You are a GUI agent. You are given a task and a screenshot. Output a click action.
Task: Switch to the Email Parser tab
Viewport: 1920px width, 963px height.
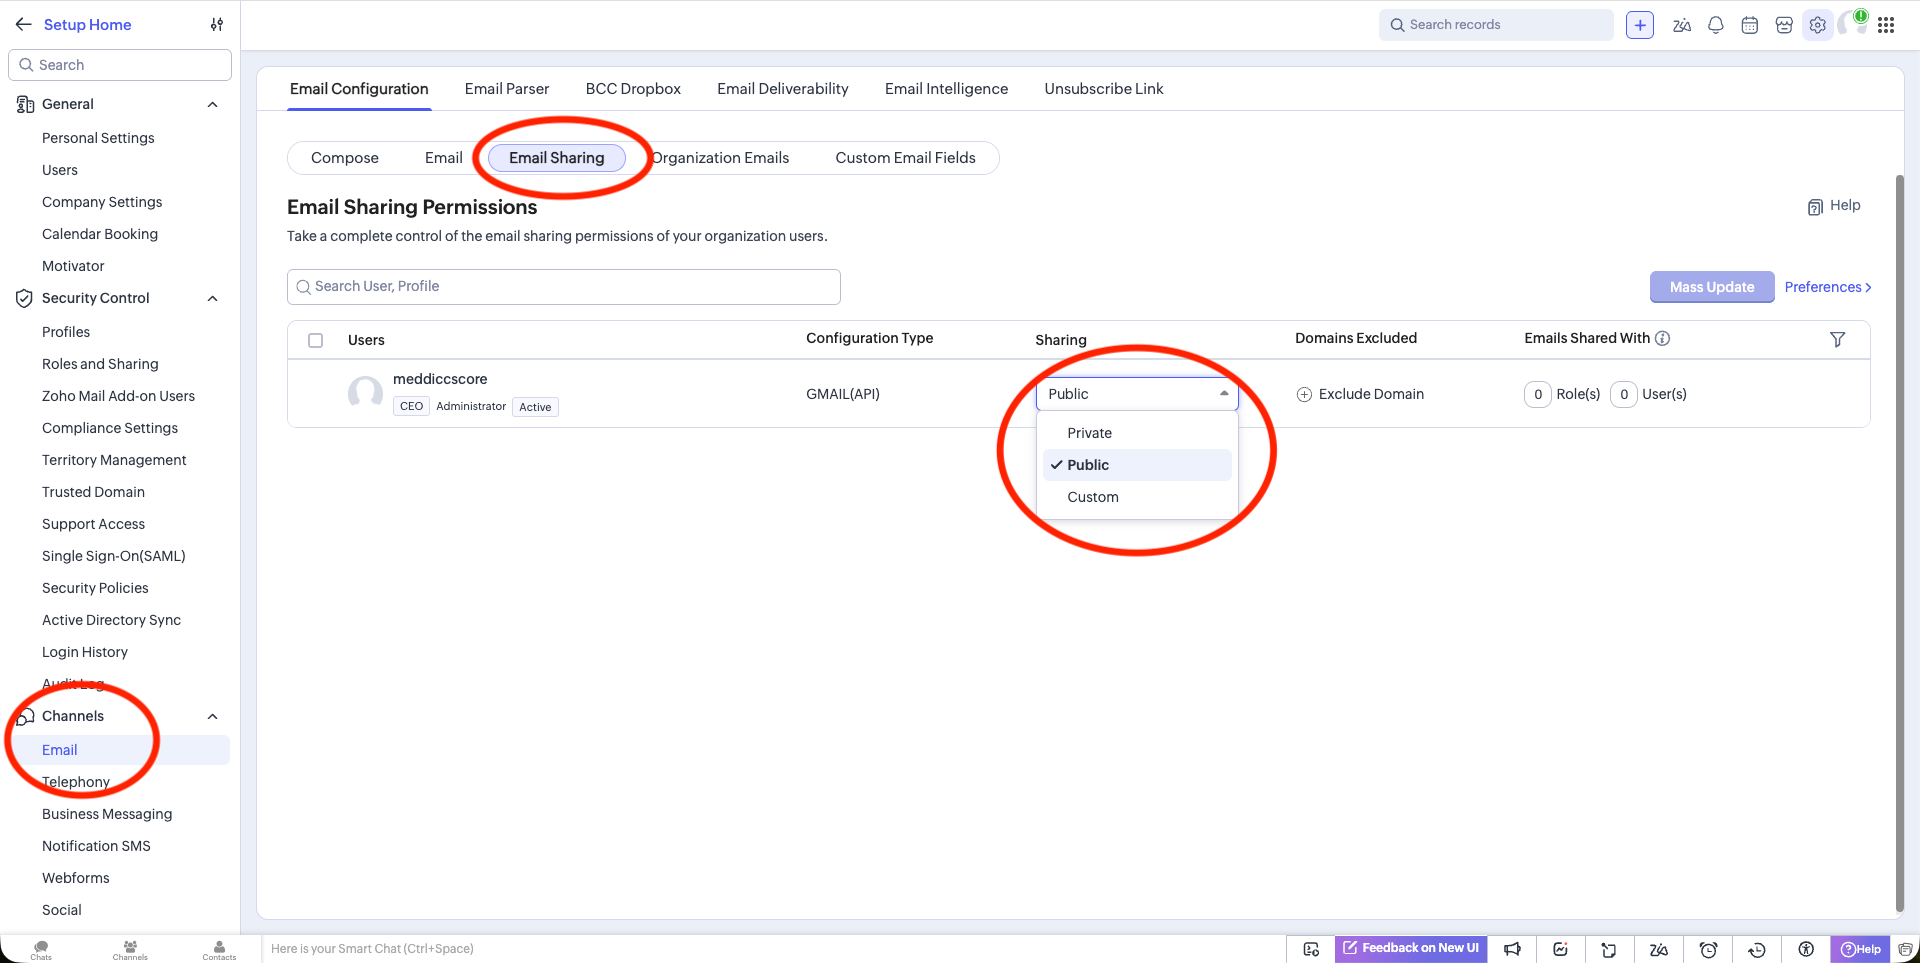(x=507, y=89)
